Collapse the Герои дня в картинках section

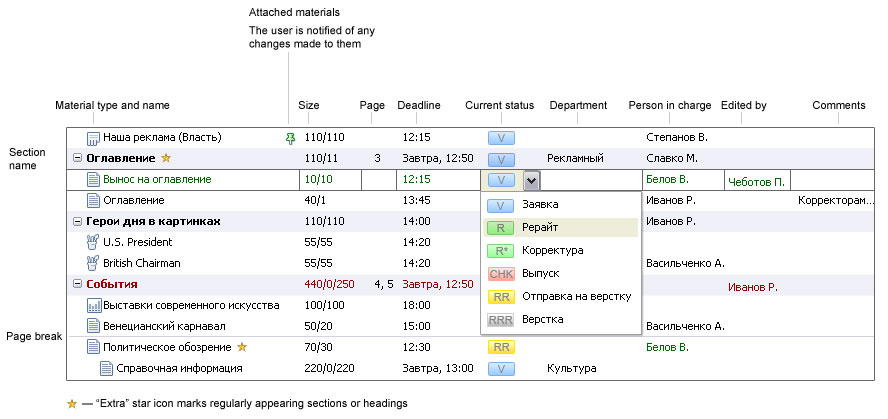[78, 221]
